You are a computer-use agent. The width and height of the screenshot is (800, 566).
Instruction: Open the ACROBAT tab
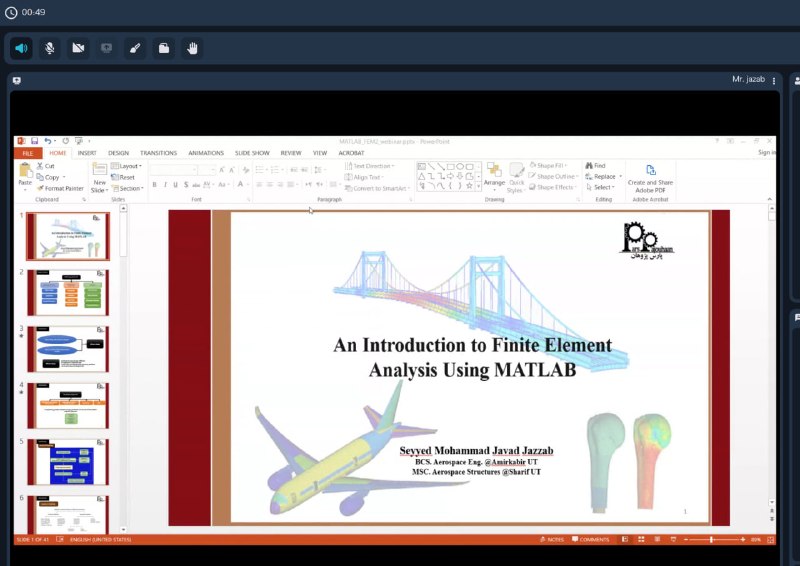[x=352, y=153]
